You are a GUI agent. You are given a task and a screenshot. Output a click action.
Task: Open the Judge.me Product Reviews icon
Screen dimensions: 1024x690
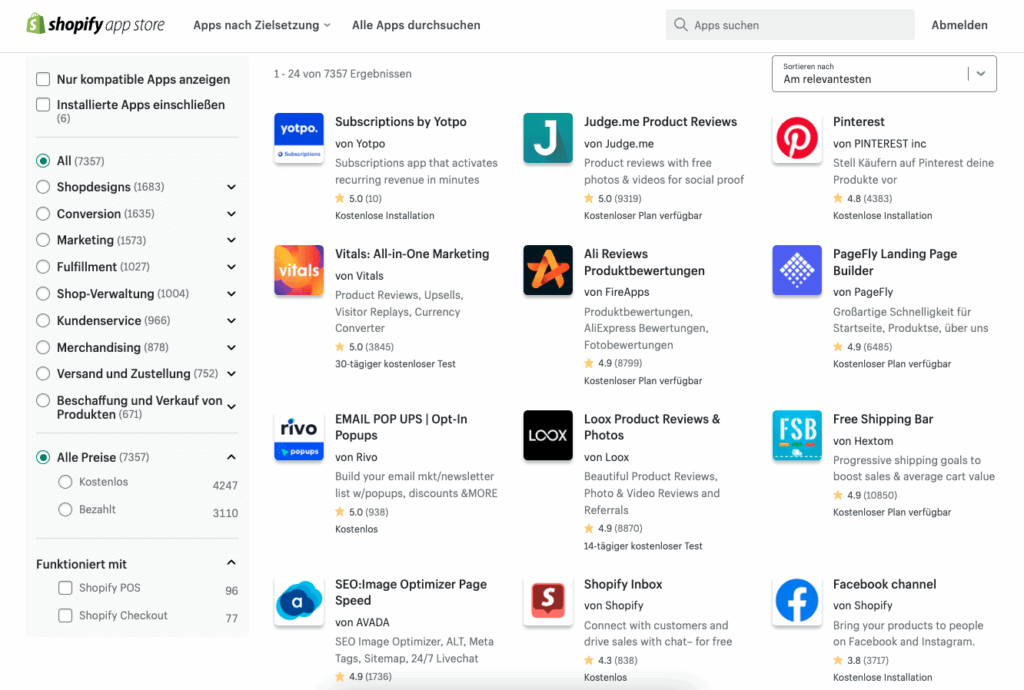[x=547, y=138]
